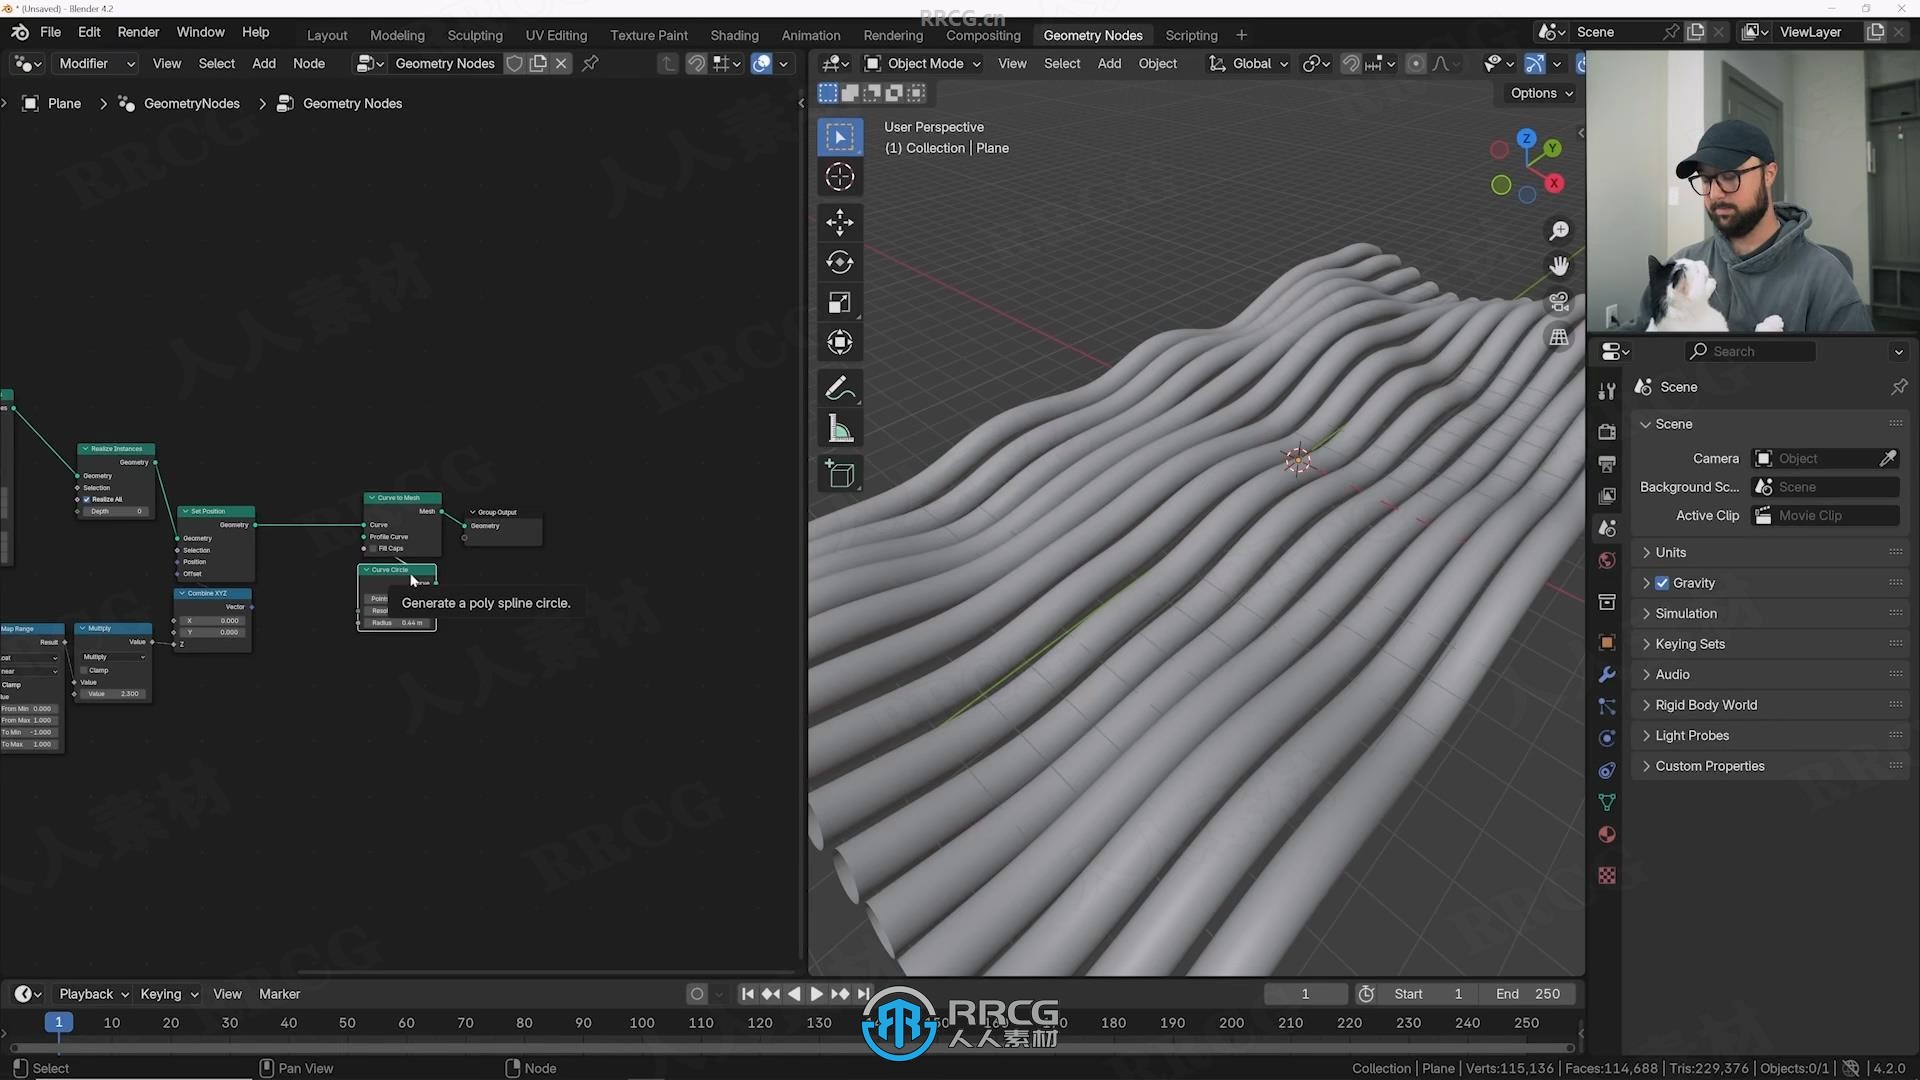Open the Physics properties tab
This screenshot has height=1080, width=1920.
pos(1607,738)
